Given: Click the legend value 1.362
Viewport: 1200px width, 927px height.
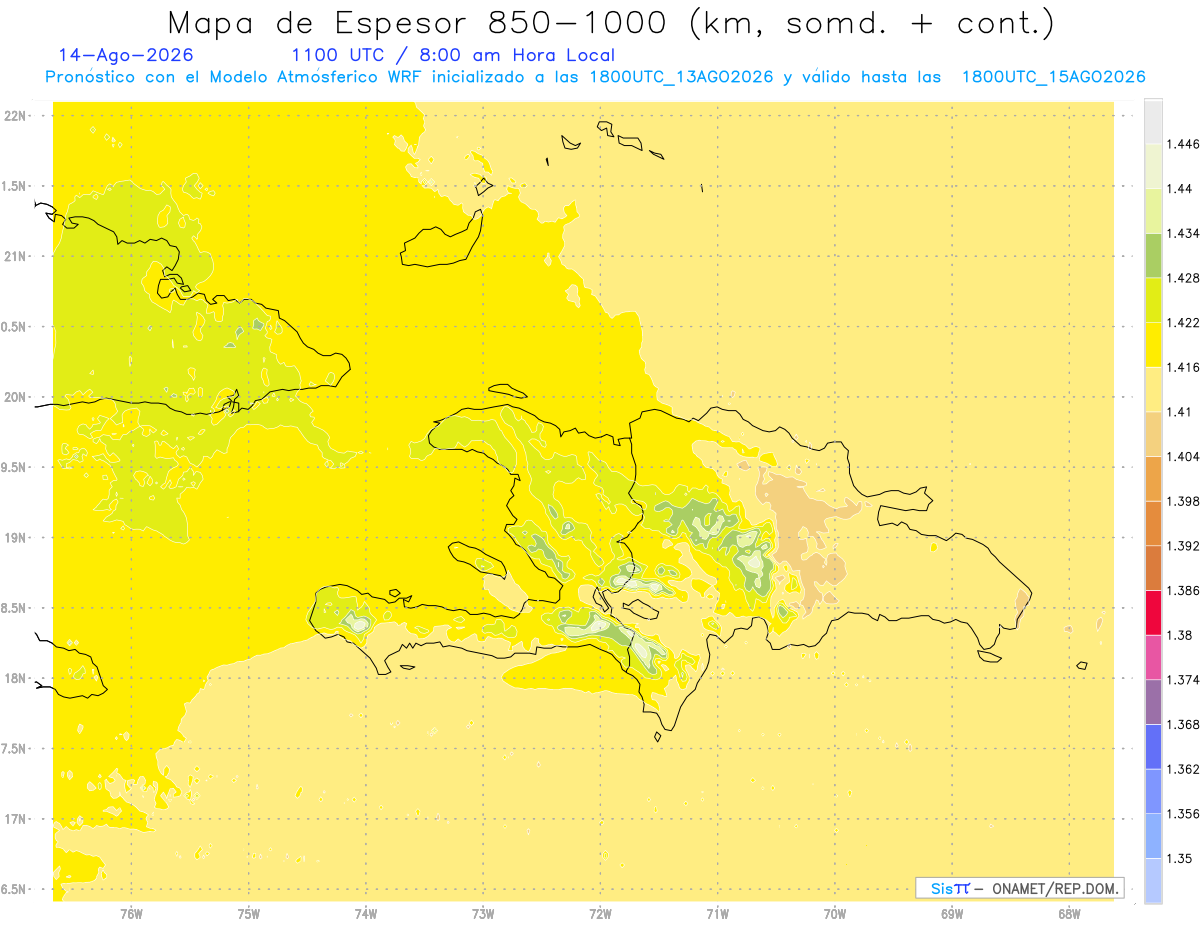Looking at the screenshot, I should pyautogui.click(x=1184, y=769).
